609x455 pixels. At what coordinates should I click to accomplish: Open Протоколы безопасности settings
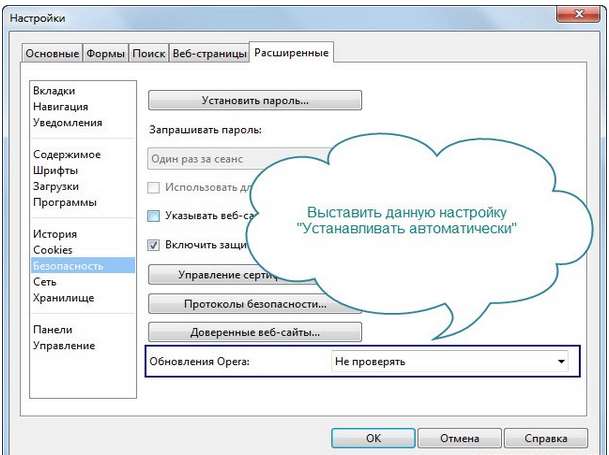point(254,303)
